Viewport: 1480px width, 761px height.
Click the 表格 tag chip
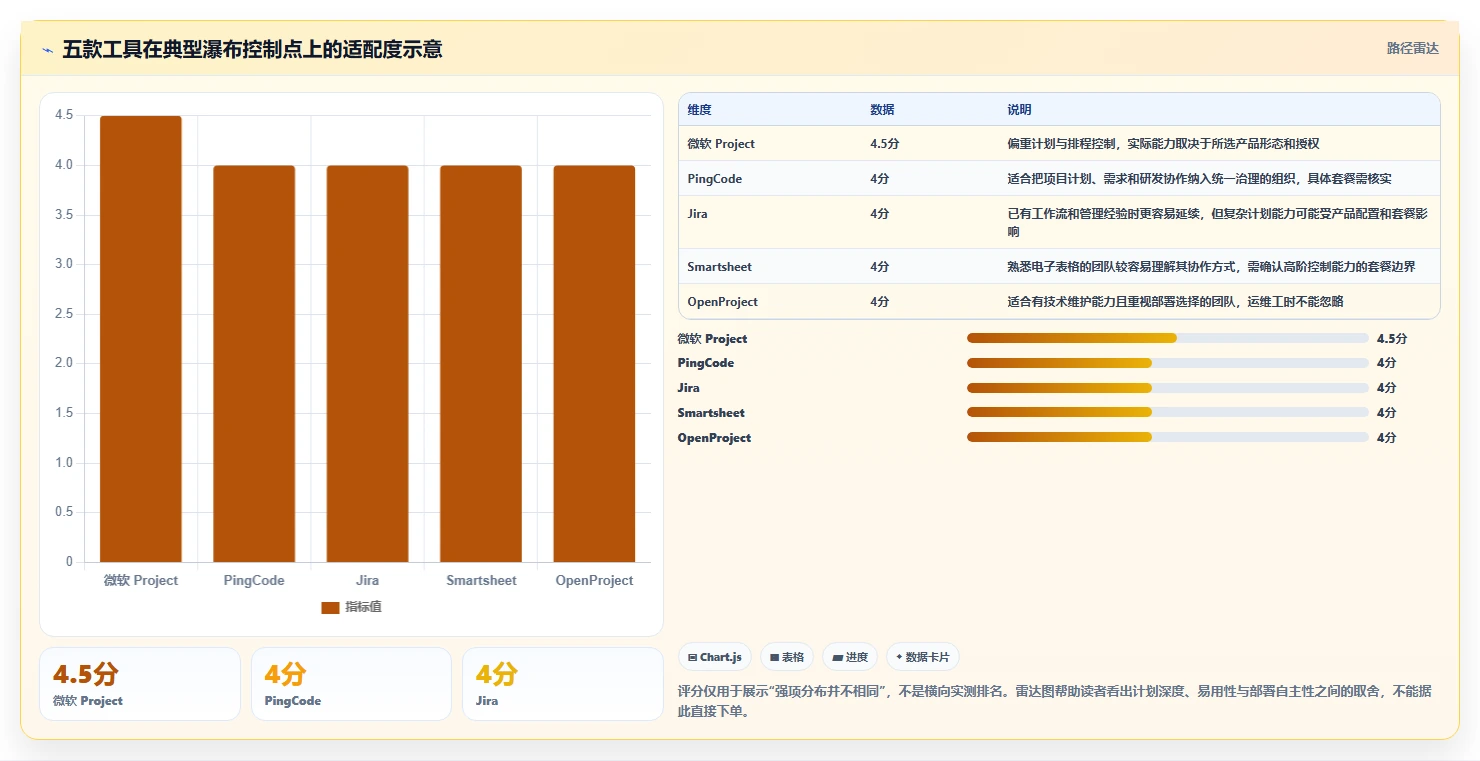pyautogui.click(x=787, y=657)
